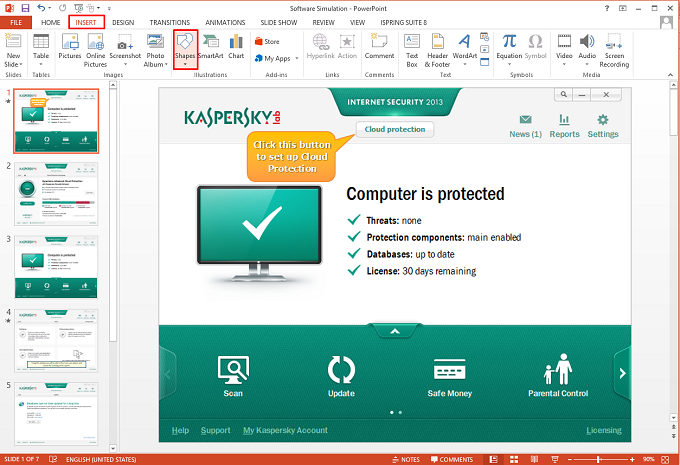Undo the last action
The width and height of the screenshot is (680, 465).
41,8
